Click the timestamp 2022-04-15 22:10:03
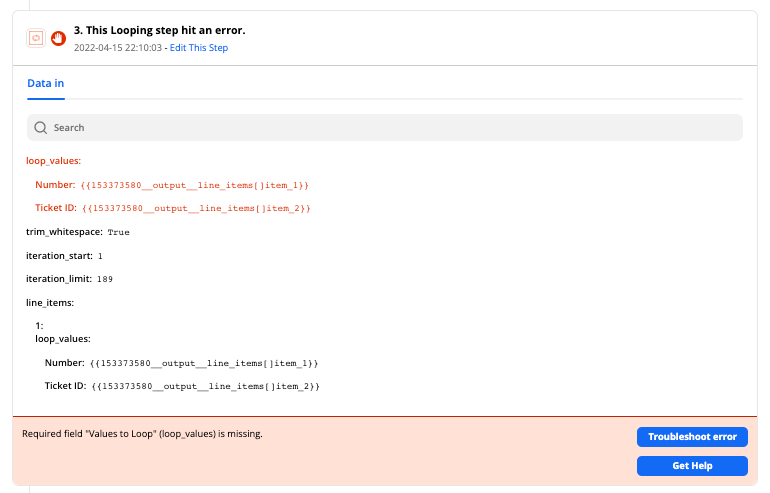Image resolution: width=770 pixels, height=493 pixels. pos(118,48)
